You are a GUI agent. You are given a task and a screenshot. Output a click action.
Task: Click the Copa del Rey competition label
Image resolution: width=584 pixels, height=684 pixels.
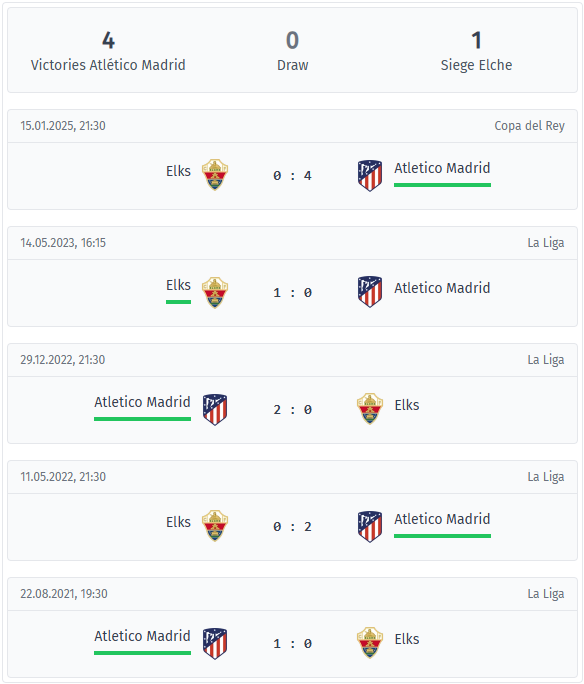point(529,126)
